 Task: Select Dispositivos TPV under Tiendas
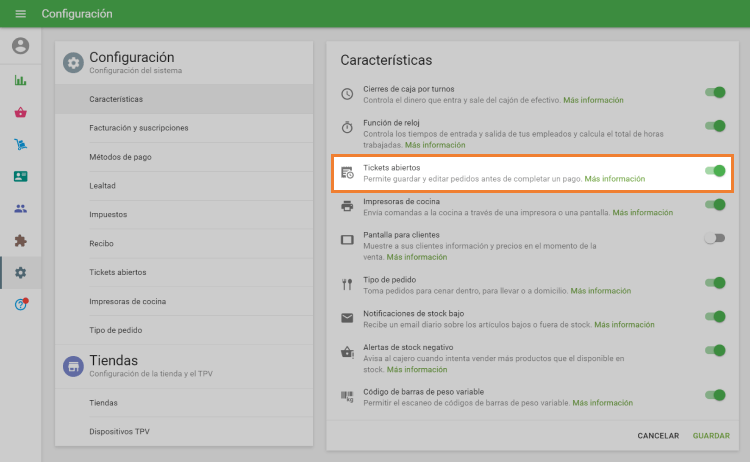click(x=117, y=431)
